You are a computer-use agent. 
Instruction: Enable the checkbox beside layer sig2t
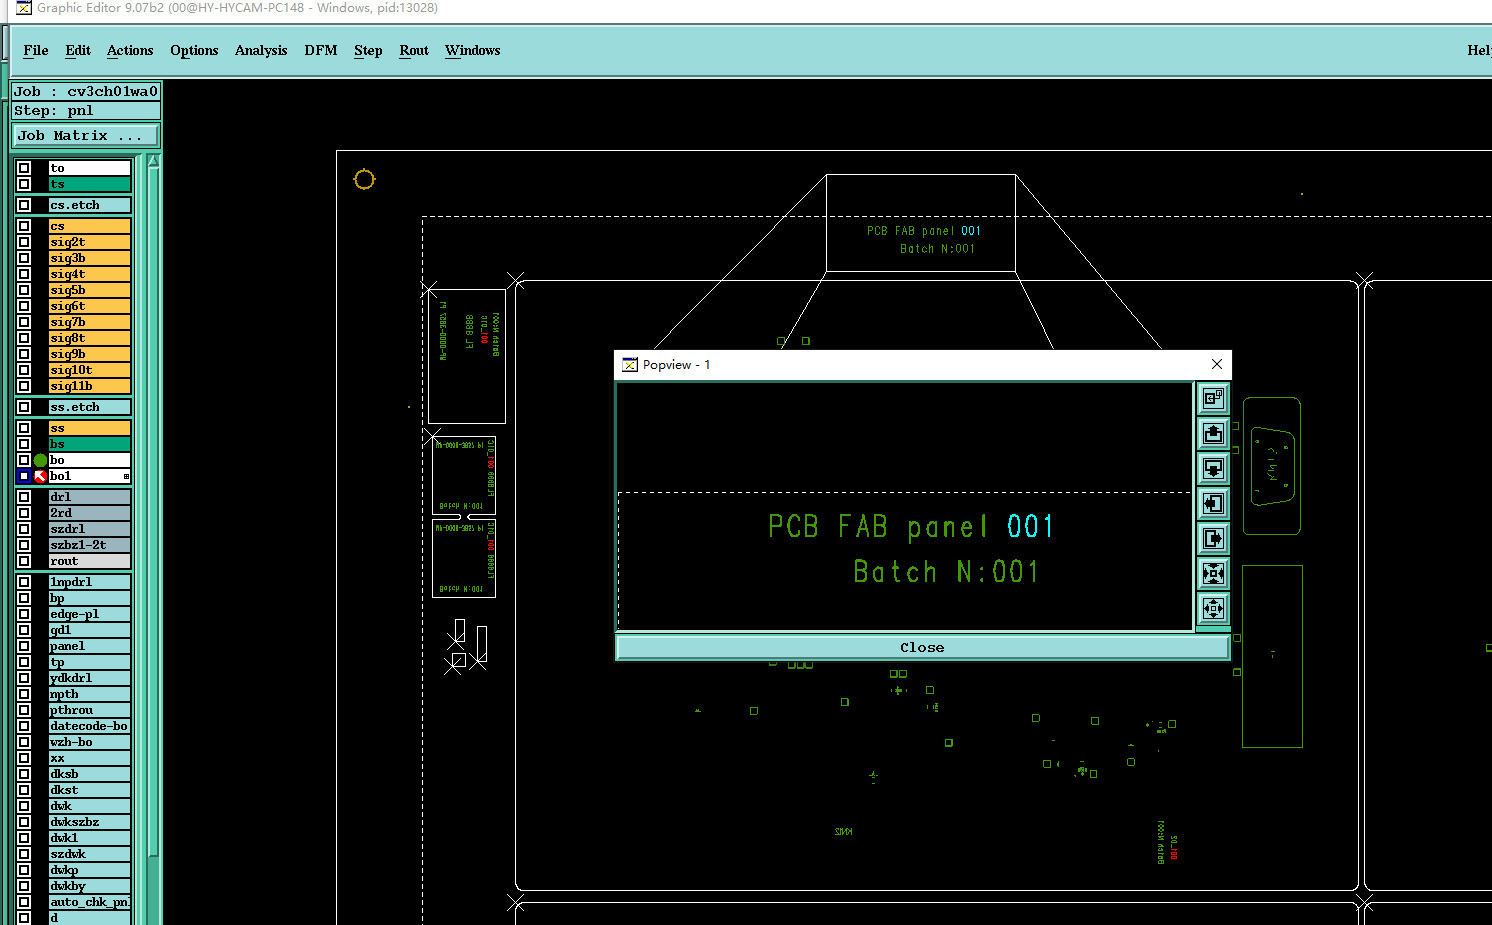[x=24, y=242]
